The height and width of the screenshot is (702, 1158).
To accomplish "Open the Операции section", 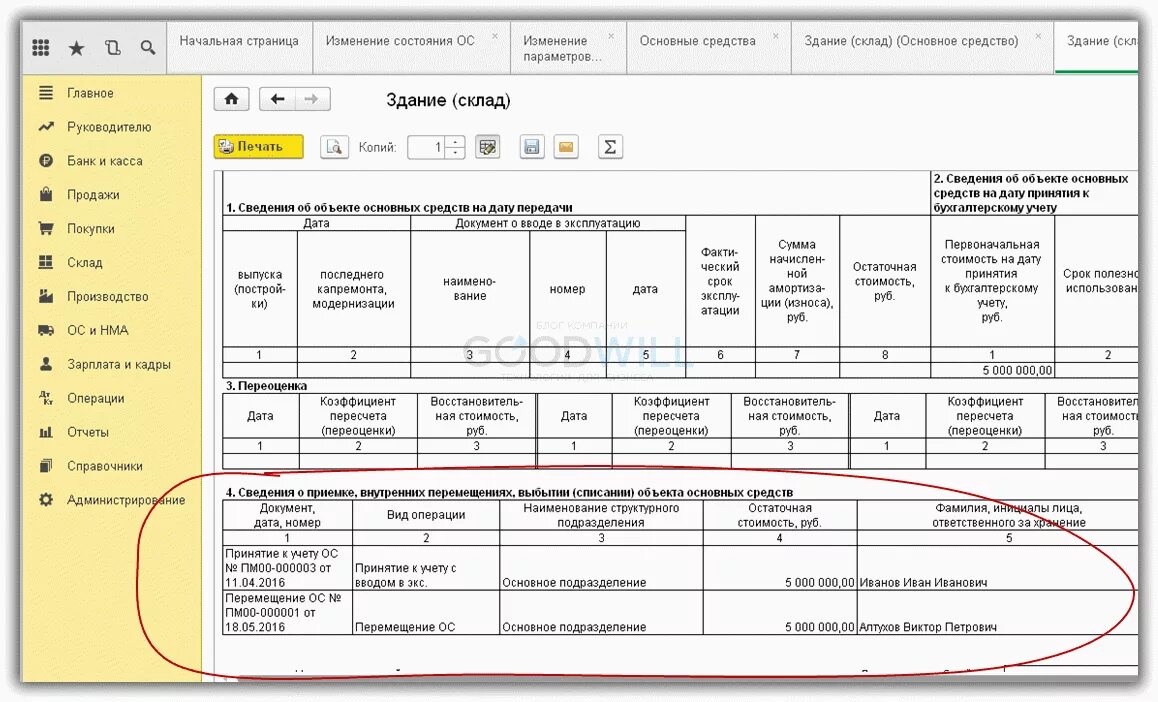I will coord(96,398).
